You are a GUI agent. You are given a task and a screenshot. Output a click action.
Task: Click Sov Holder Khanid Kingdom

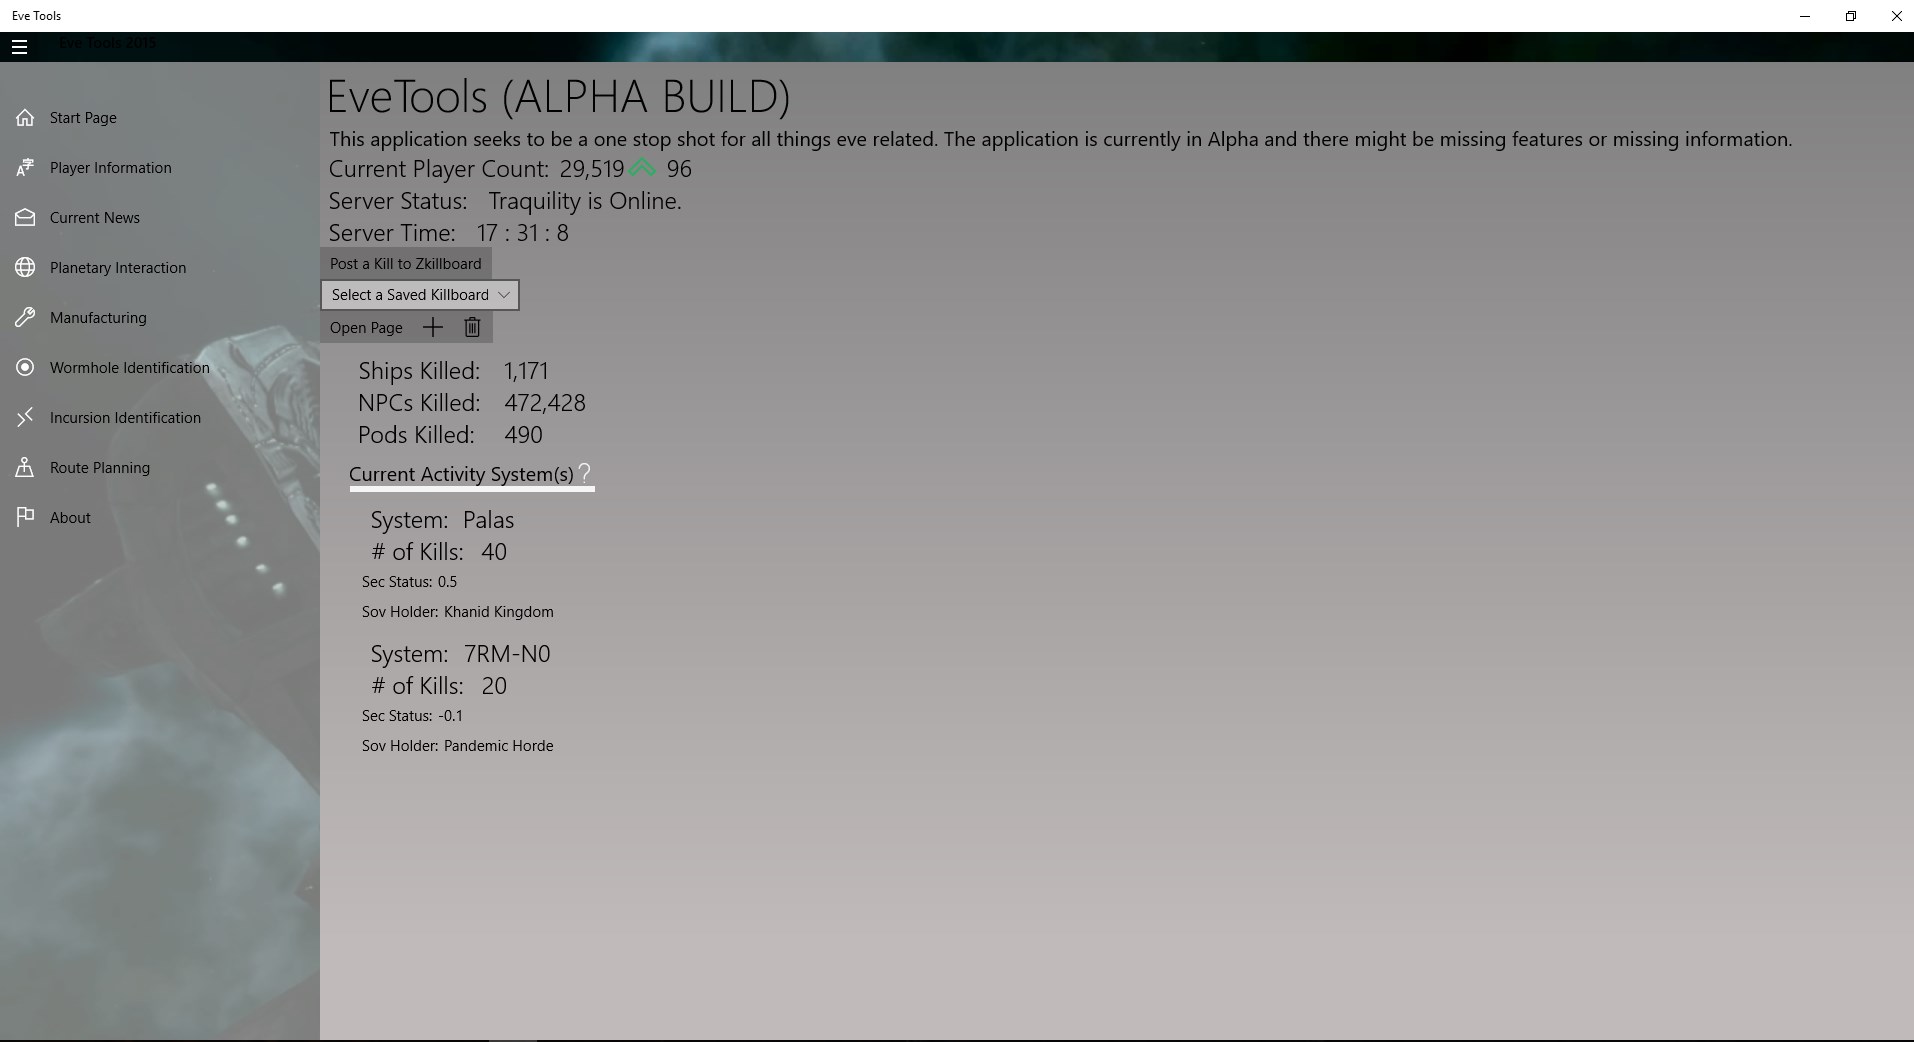click(498, 612)
